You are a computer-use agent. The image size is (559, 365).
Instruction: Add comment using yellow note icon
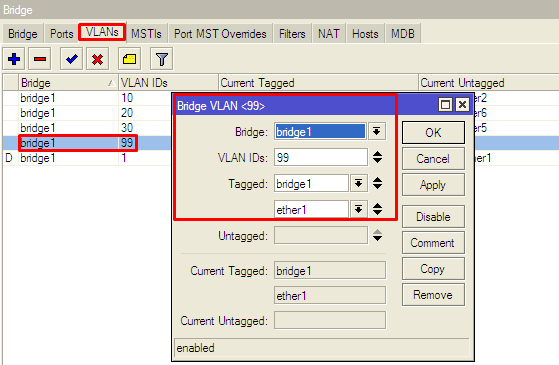point(129,59)
